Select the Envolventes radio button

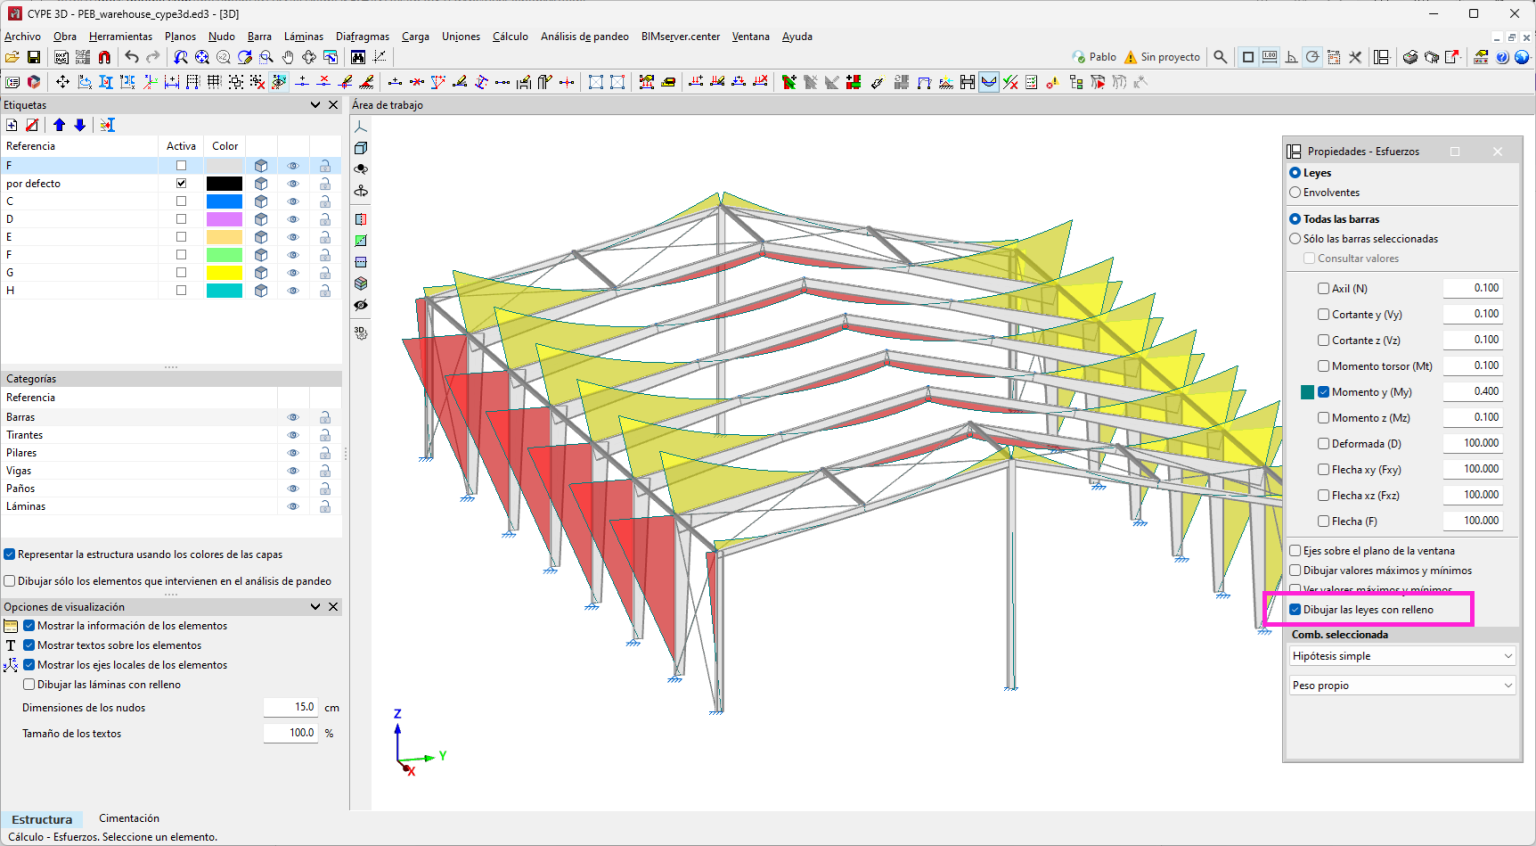click(x=1295, y=192)
